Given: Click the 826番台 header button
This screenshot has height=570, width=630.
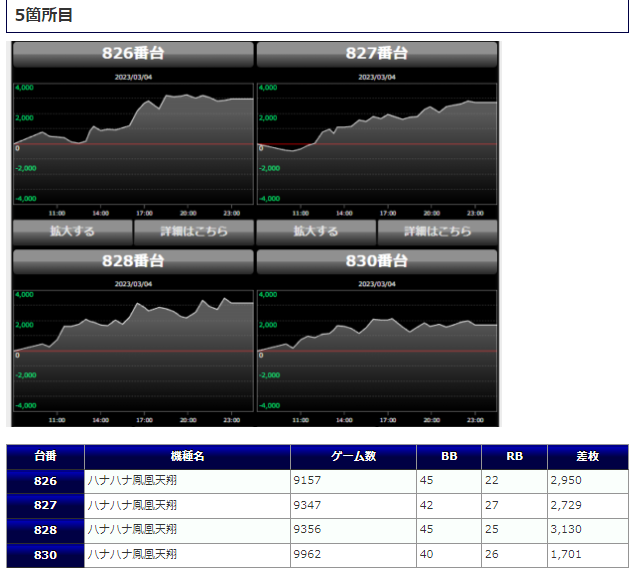Looking at the screenshot, I should click(x=133, y=54).
